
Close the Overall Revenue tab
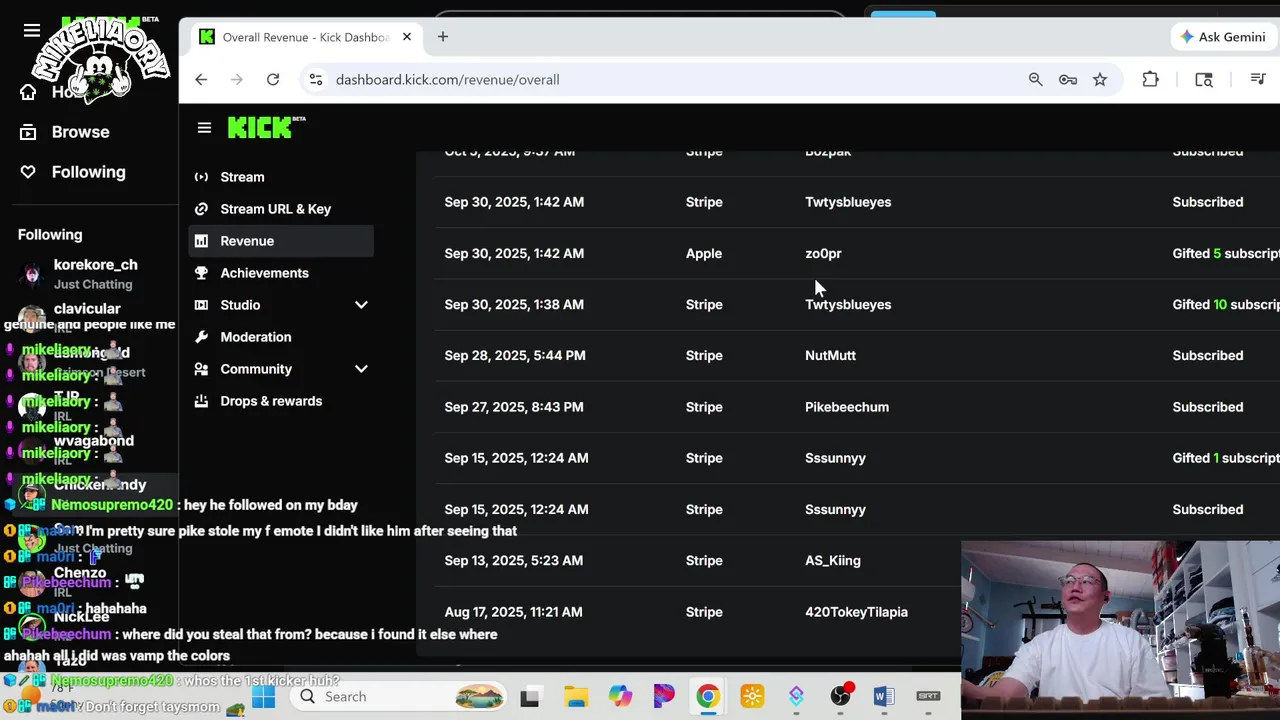pos(407,37)
